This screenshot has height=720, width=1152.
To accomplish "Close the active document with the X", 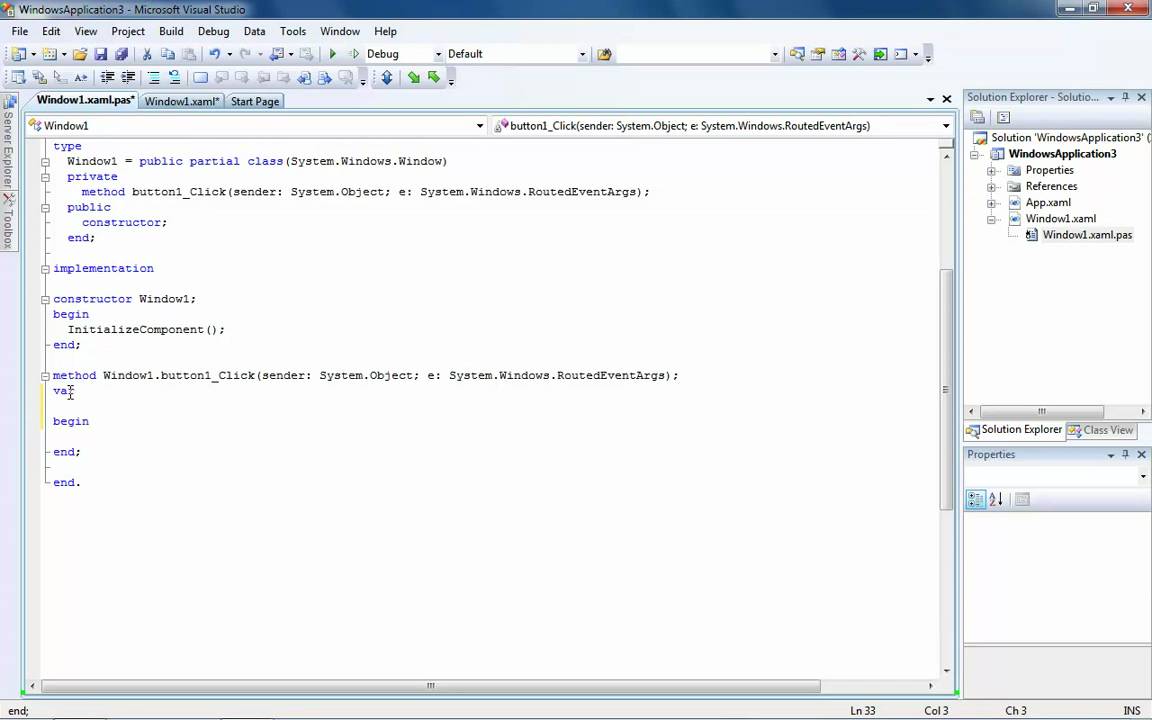I will coord(947,99).
